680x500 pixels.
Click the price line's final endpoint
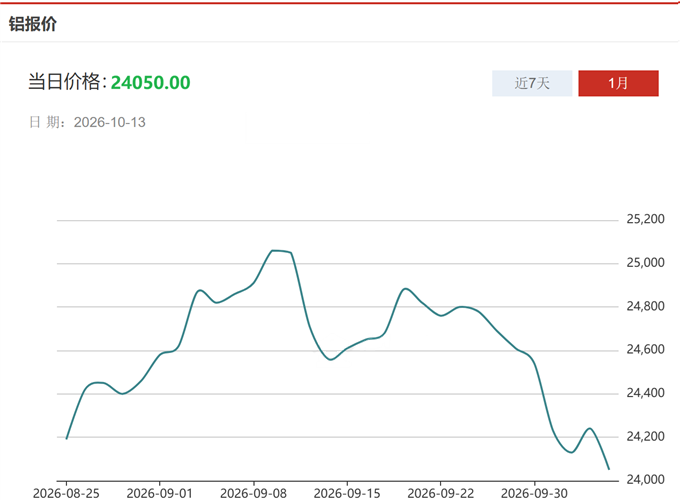[609, 469]
